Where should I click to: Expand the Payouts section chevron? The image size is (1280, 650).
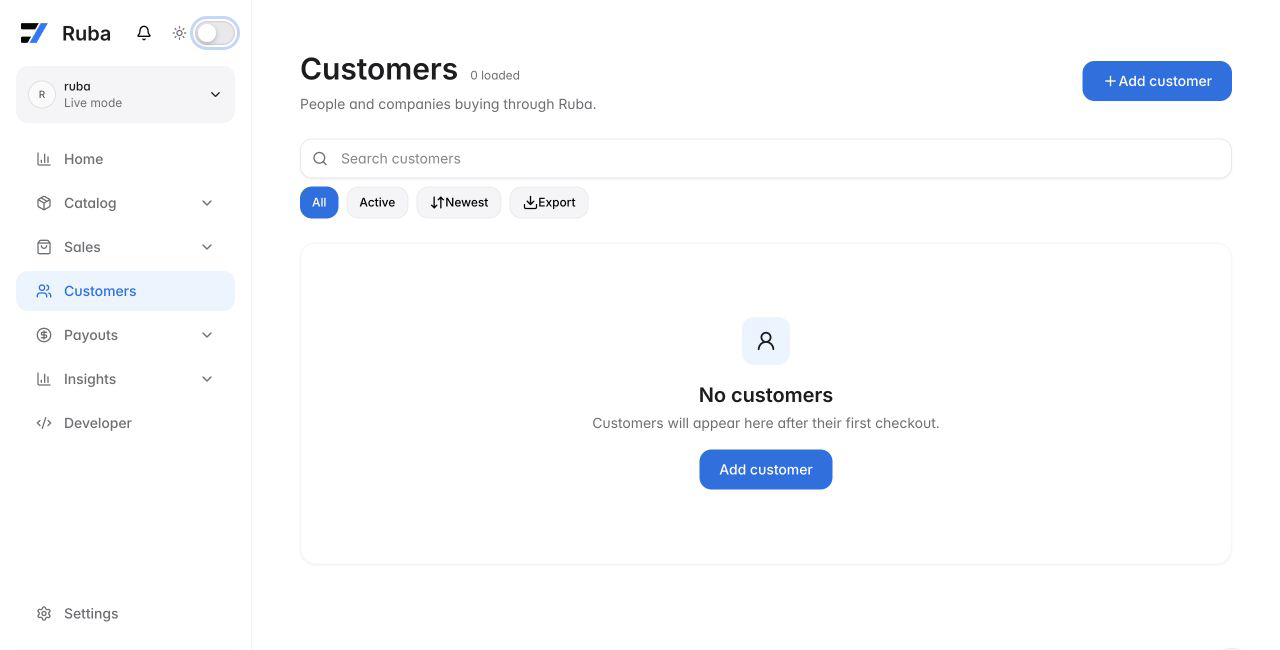(207, 335)
